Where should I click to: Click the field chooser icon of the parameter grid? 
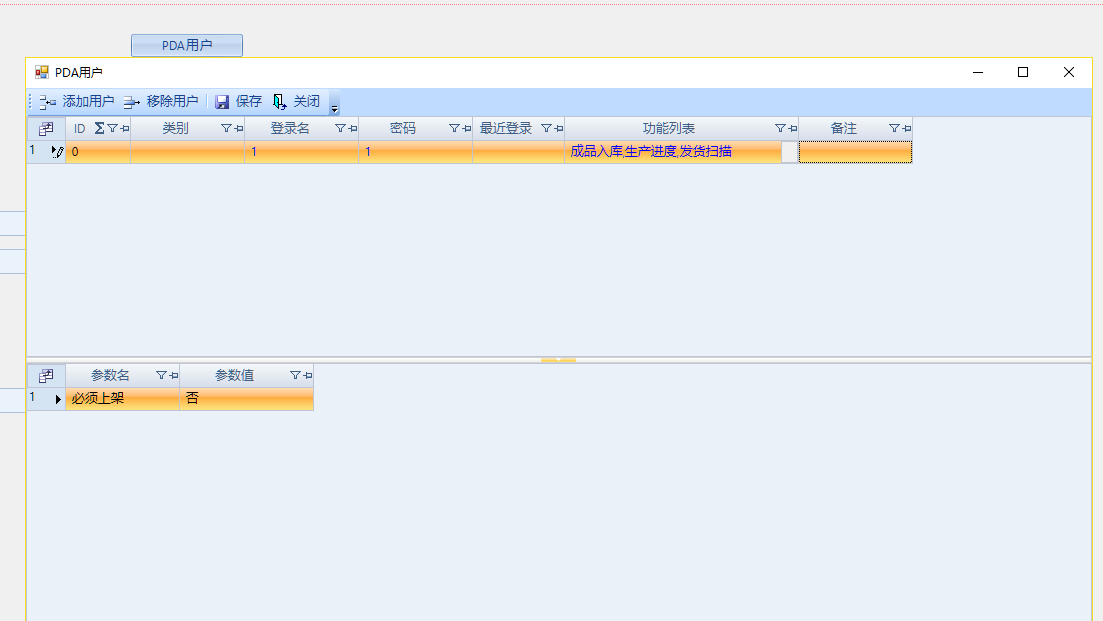46,376
